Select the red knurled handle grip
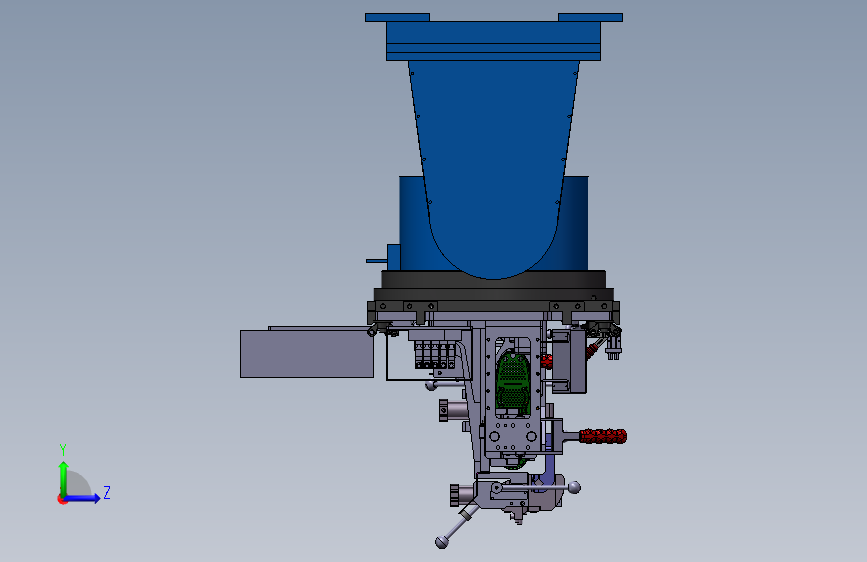The height and width of the screenshot is (562, 867). (603, 436)
